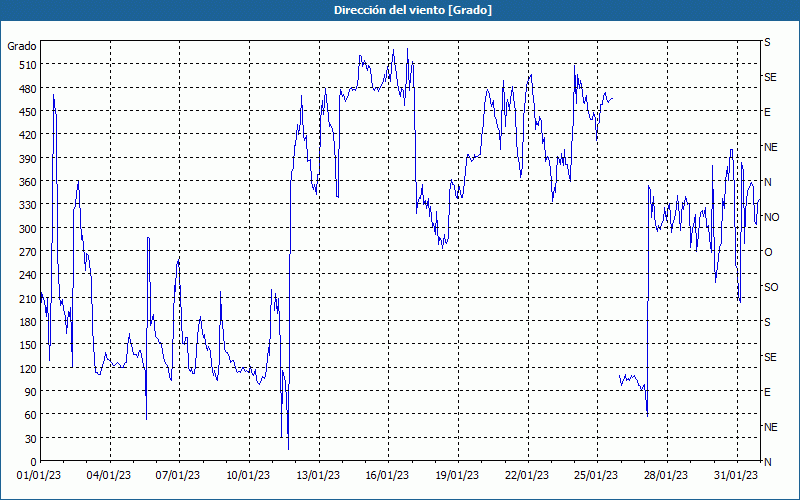Click the 30 y-axis tick label
The image size is (800, 500).
tap(31, 439)
